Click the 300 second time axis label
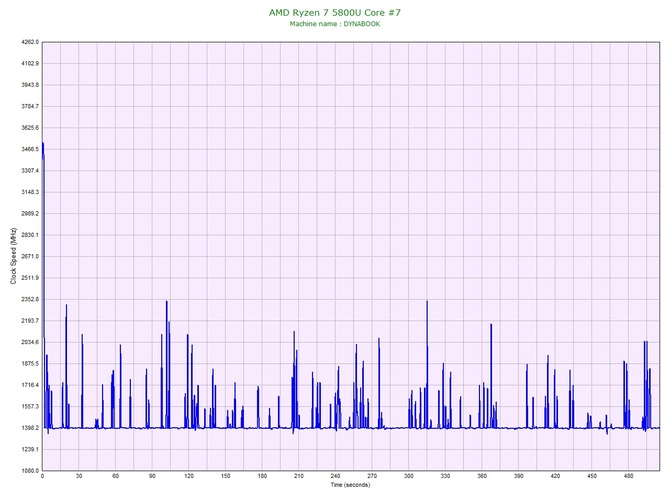Screen dimensions: 670x502 pos(408,476)
